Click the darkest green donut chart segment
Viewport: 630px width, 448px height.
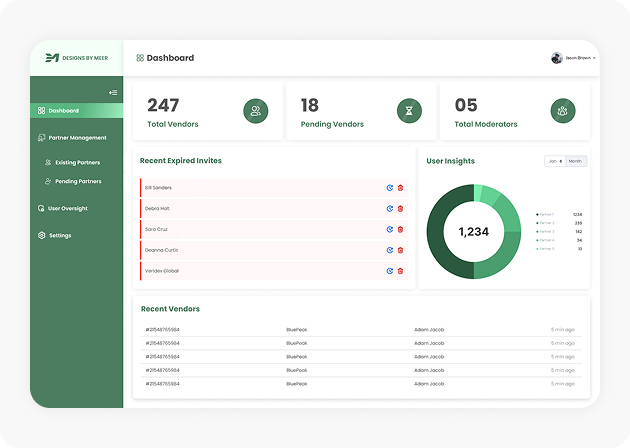click(x=436, y=231)
